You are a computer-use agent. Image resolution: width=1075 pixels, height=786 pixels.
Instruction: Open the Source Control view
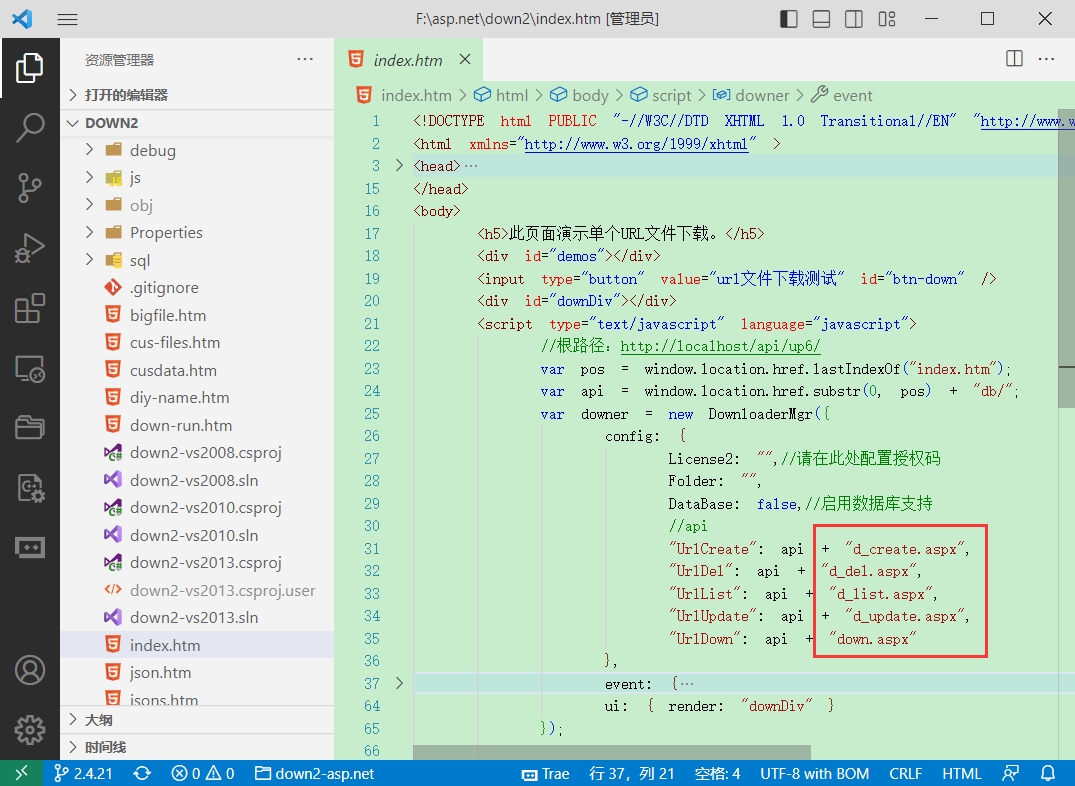tap(29, 187)
